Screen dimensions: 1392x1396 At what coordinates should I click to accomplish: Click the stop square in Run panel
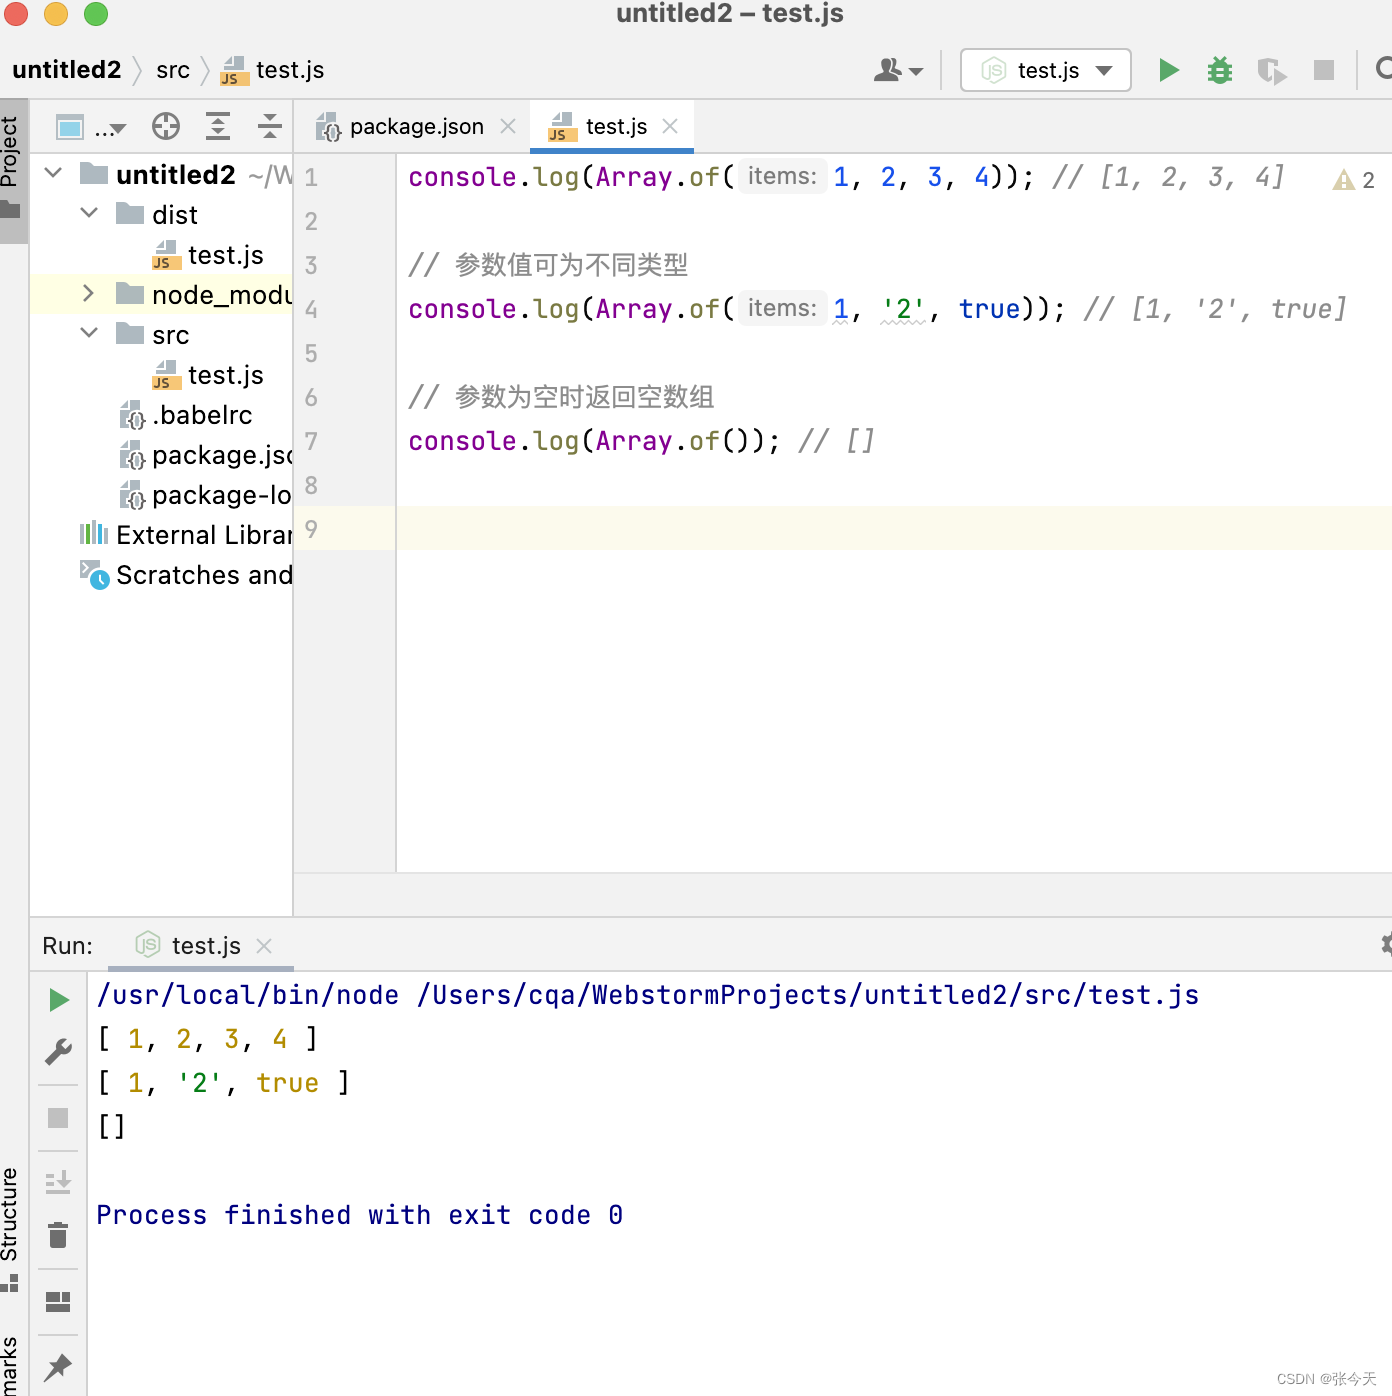[x=58, y=1117]
